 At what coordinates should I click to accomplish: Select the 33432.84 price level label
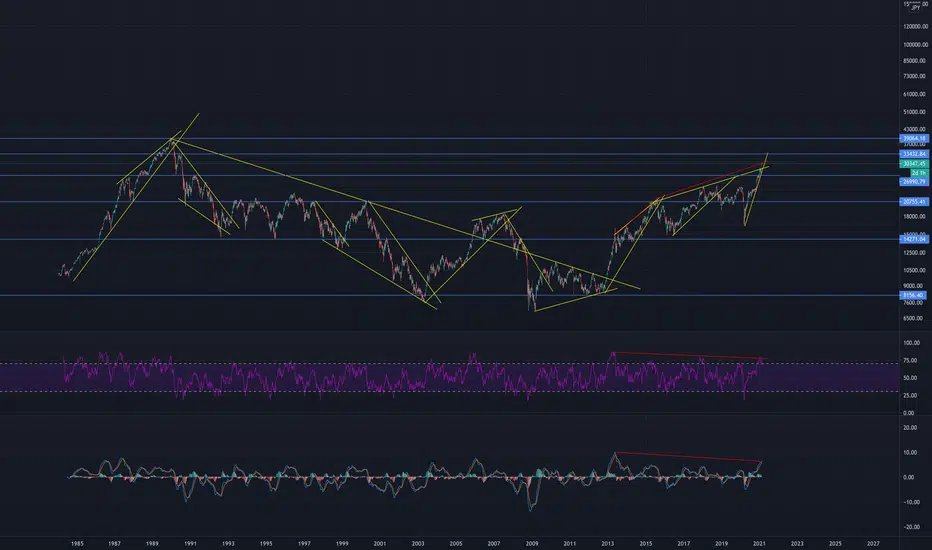pos(914,154)
